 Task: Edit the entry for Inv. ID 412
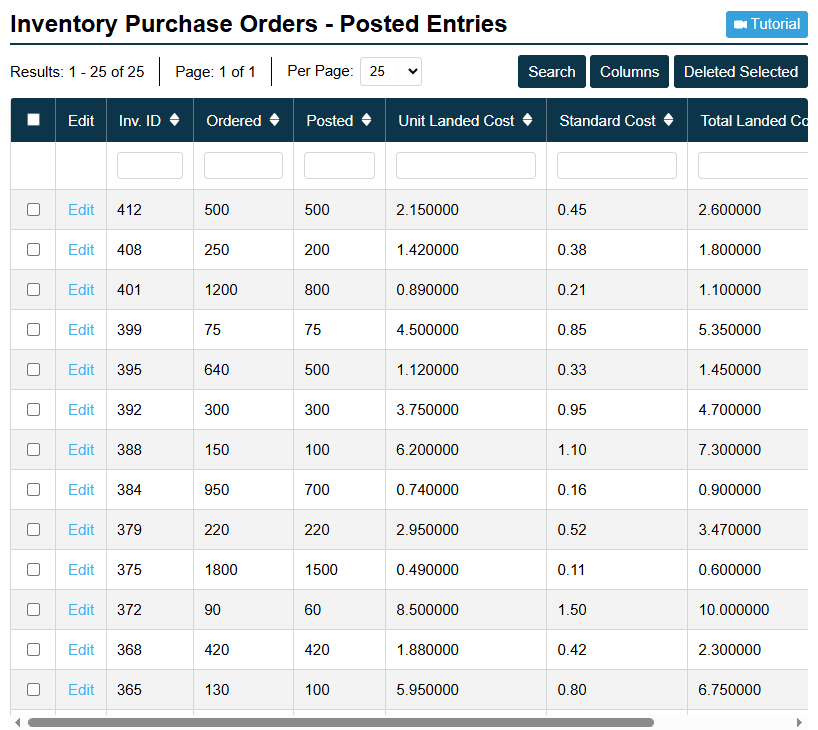pyautogui.click(x=81, y=210)
